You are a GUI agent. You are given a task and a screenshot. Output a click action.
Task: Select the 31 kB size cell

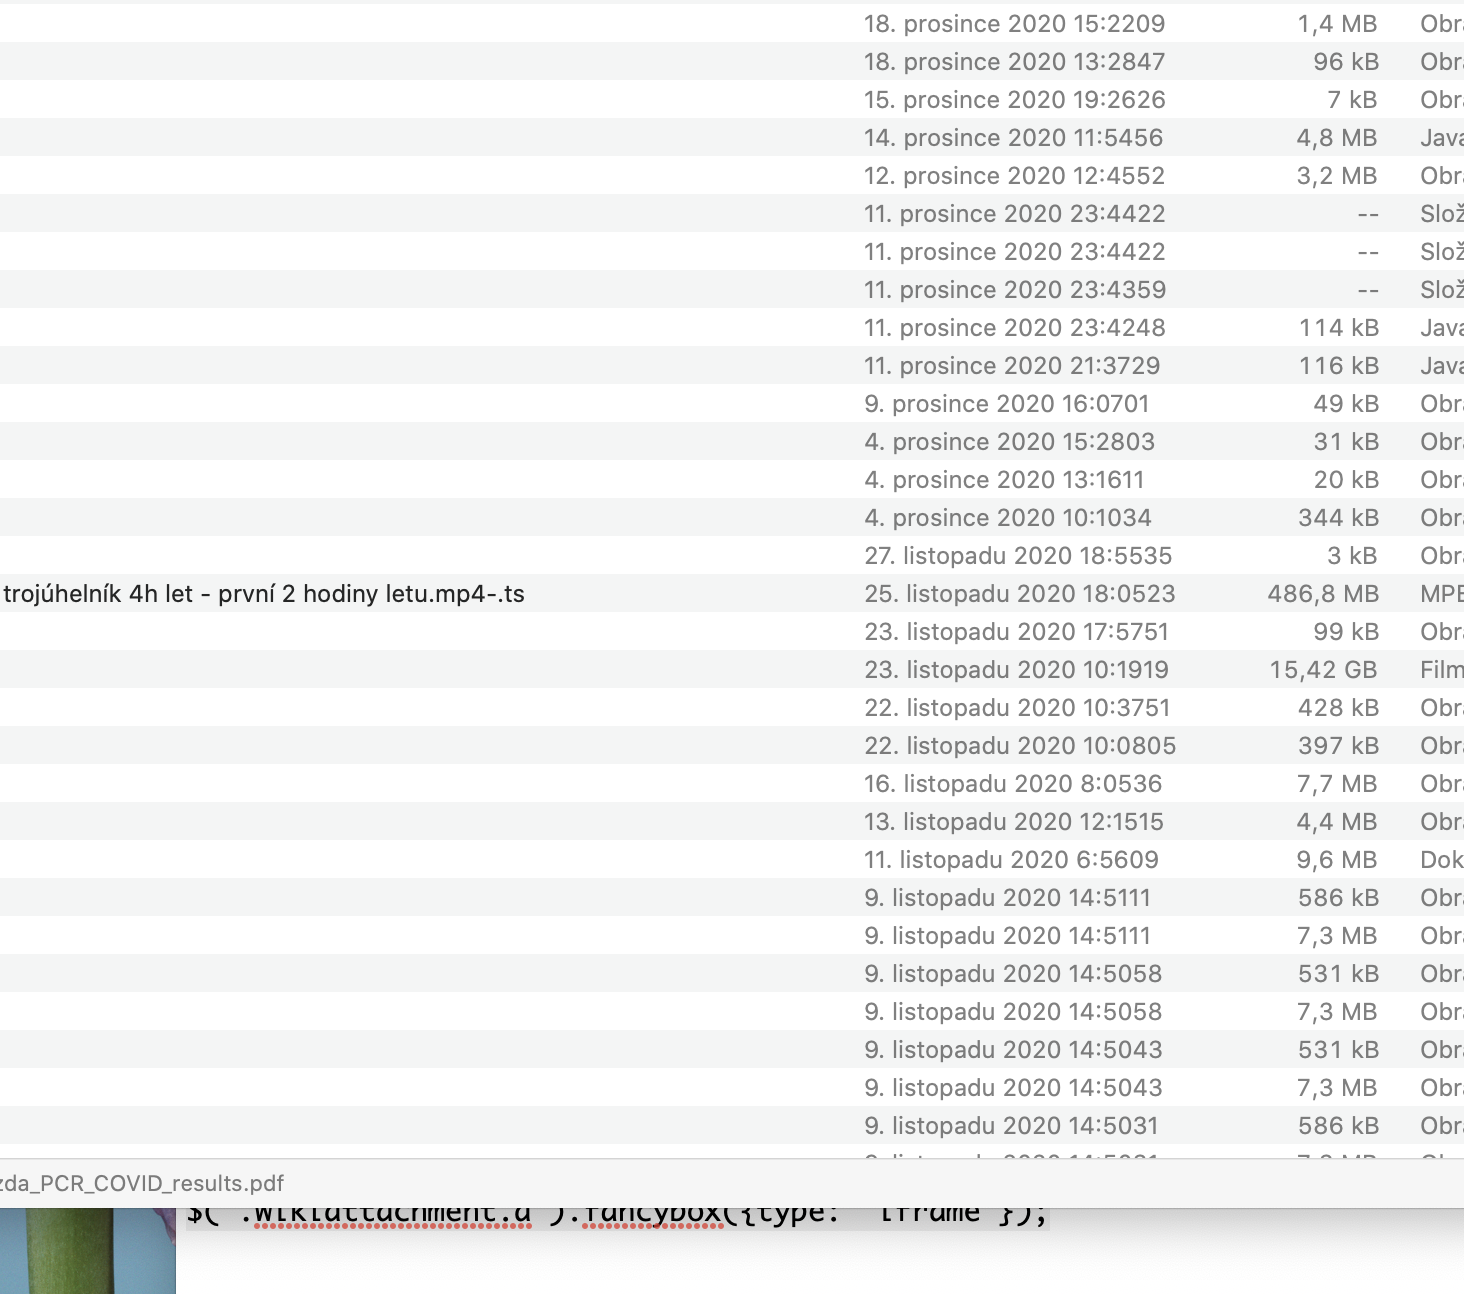point(1346,442)
